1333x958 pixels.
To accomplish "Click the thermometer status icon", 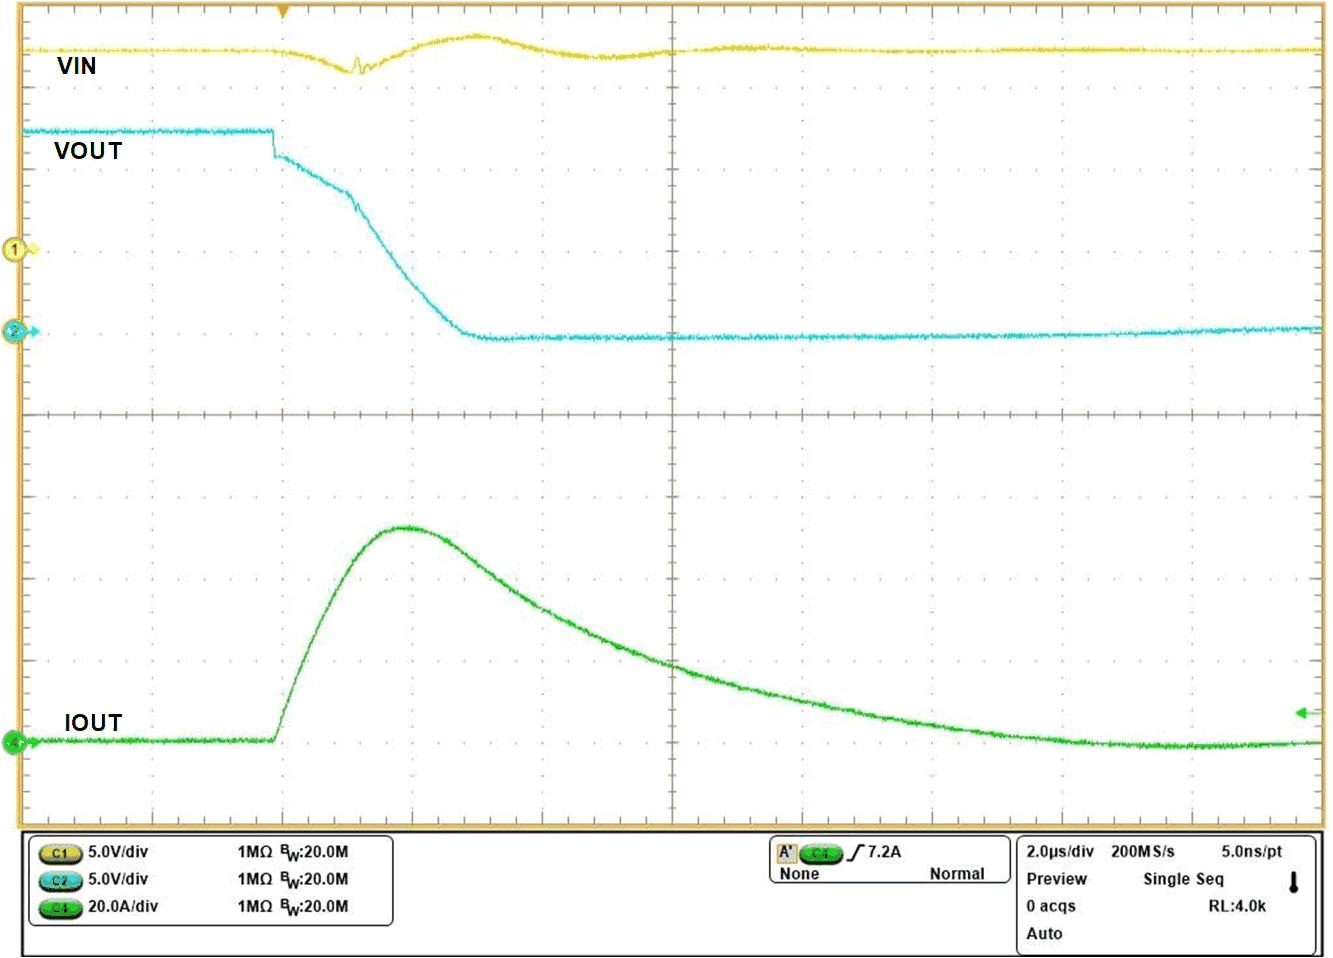I will [1292, 880].
